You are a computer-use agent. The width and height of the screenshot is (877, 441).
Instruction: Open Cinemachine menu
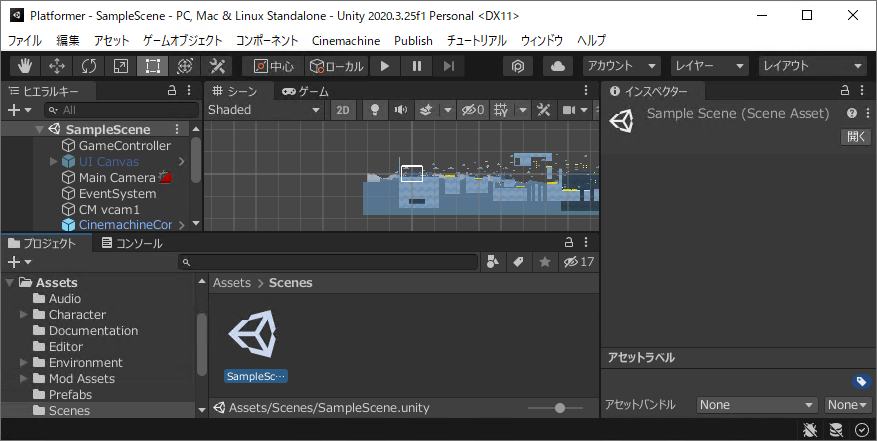coord(346,41)
